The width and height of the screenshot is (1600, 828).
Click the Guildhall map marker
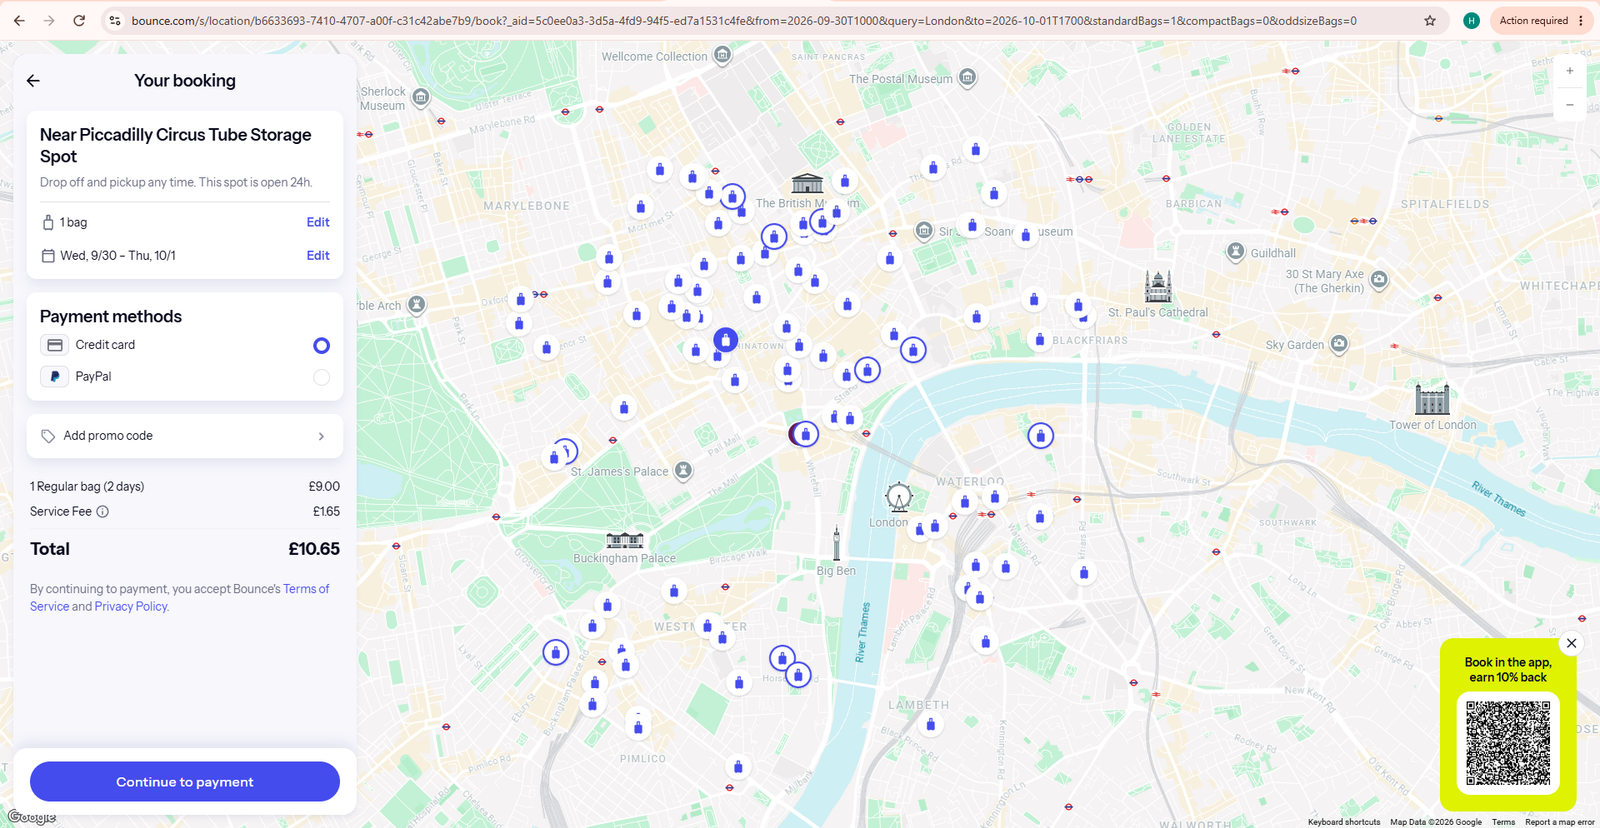coord(1236,251)
